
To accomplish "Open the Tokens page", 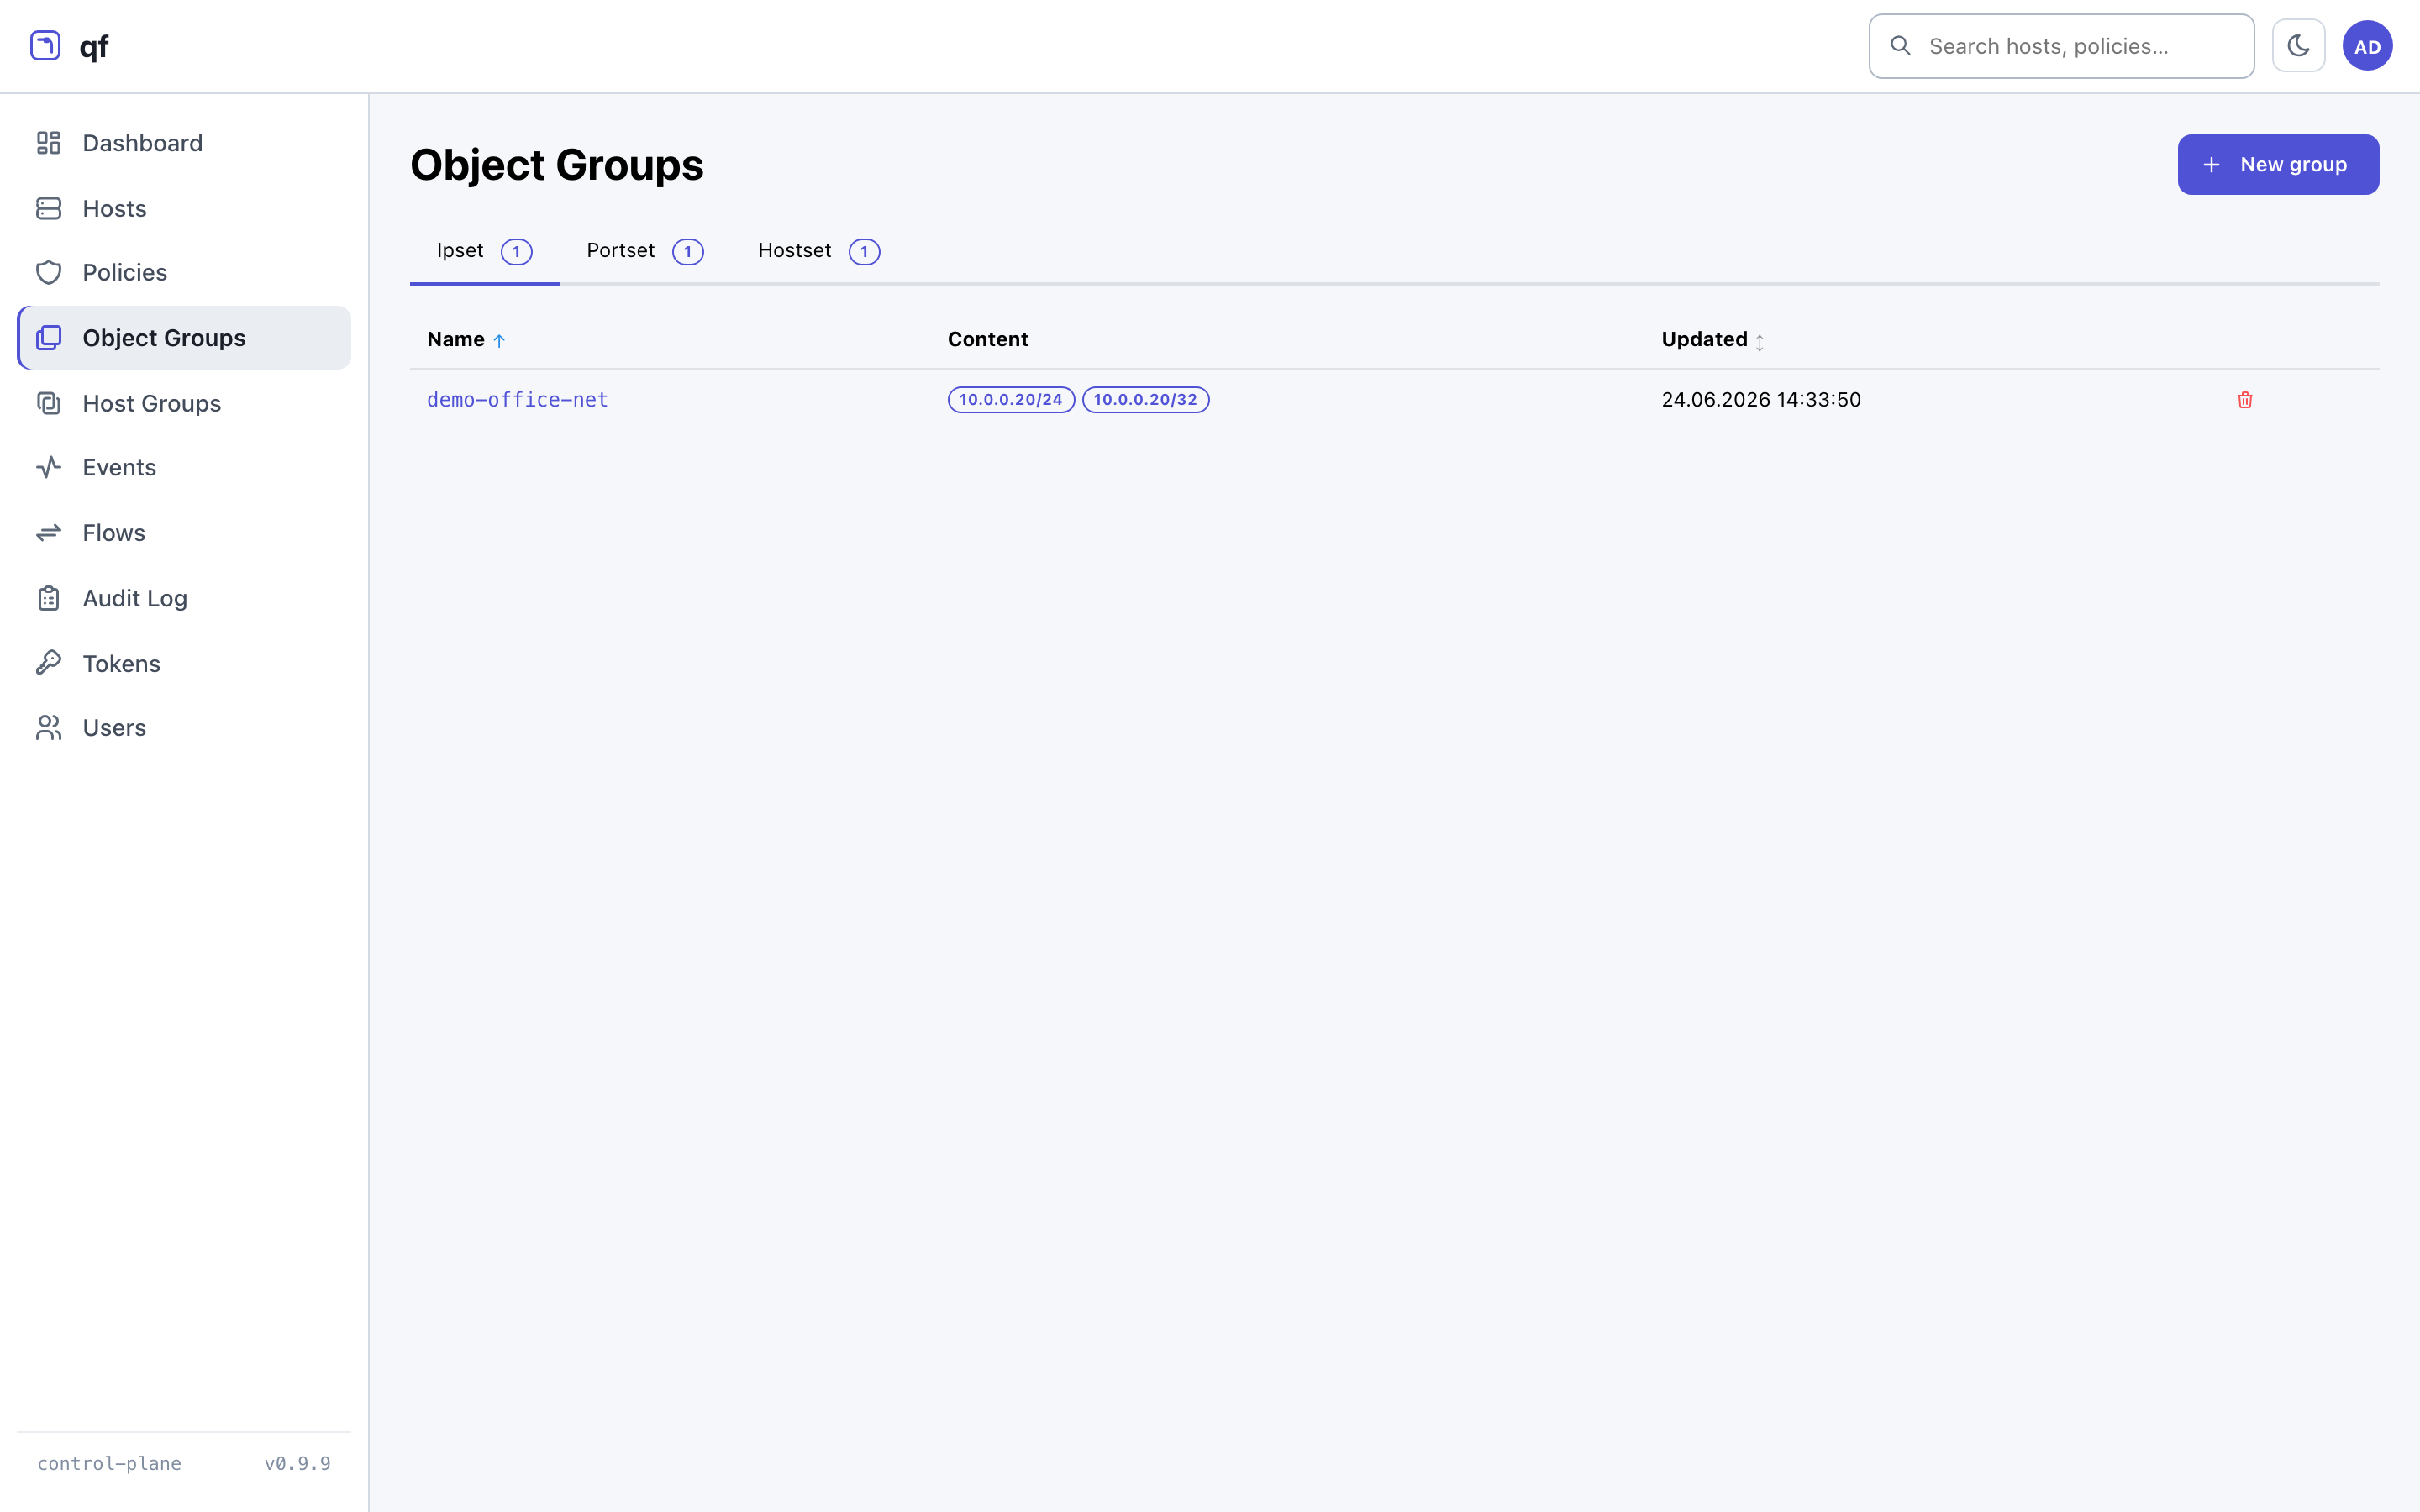I will click(184, 663).
